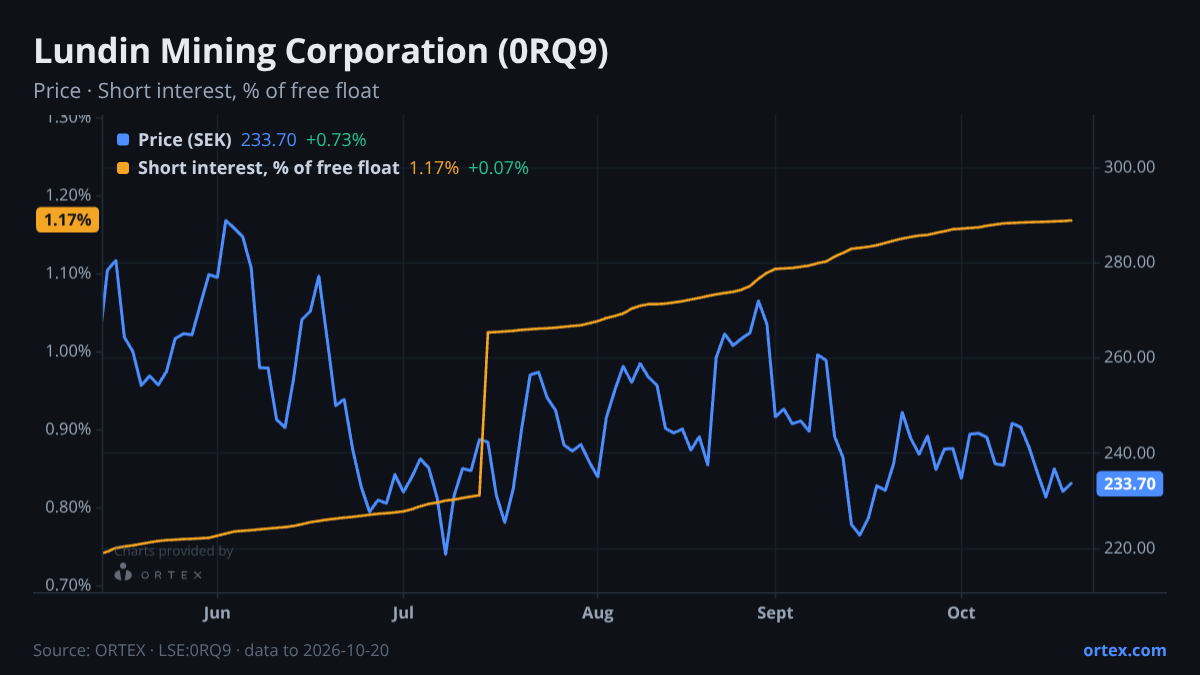Click the Jun label on the time axis
Screen dimensions: 1200x675
point(217,612)
